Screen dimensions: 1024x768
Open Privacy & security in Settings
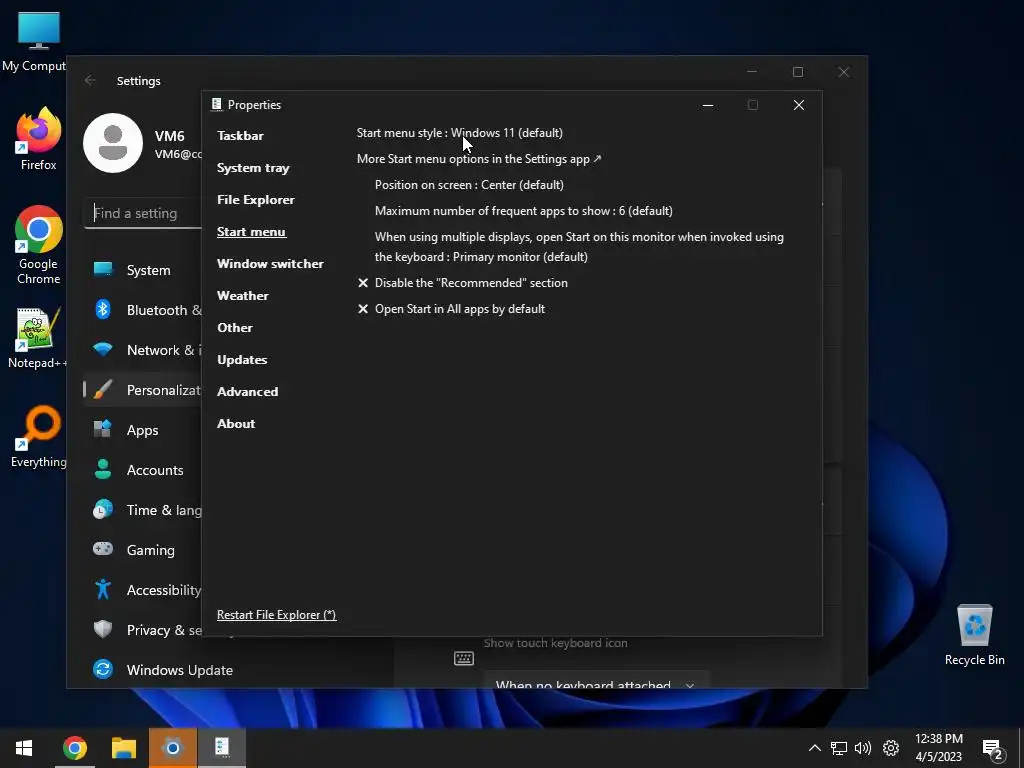point(142,630)
